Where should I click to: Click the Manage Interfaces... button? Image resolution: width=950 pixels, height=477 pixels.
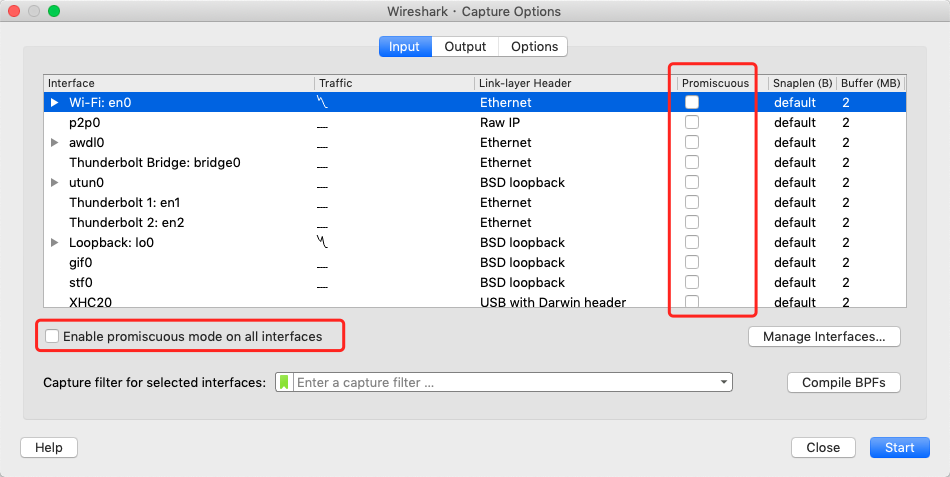tap(824, 336)
